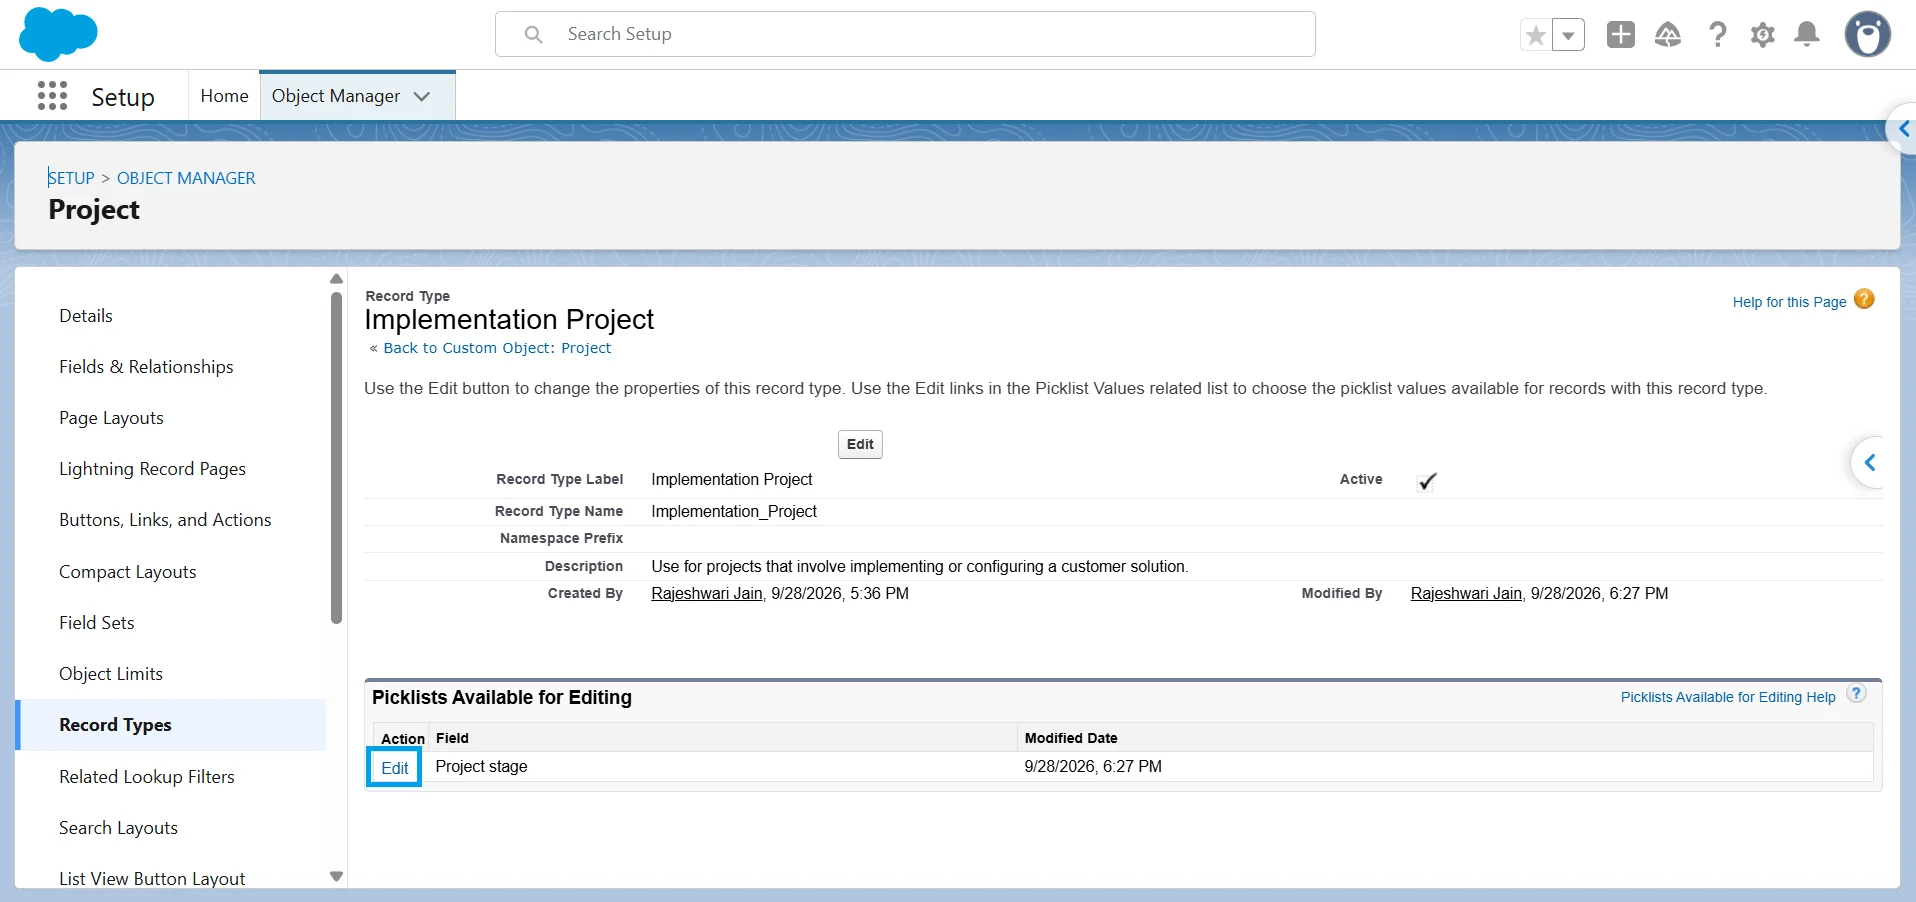Click the search magnifier icon
The image size is (1916, 902).
[534, 35]
